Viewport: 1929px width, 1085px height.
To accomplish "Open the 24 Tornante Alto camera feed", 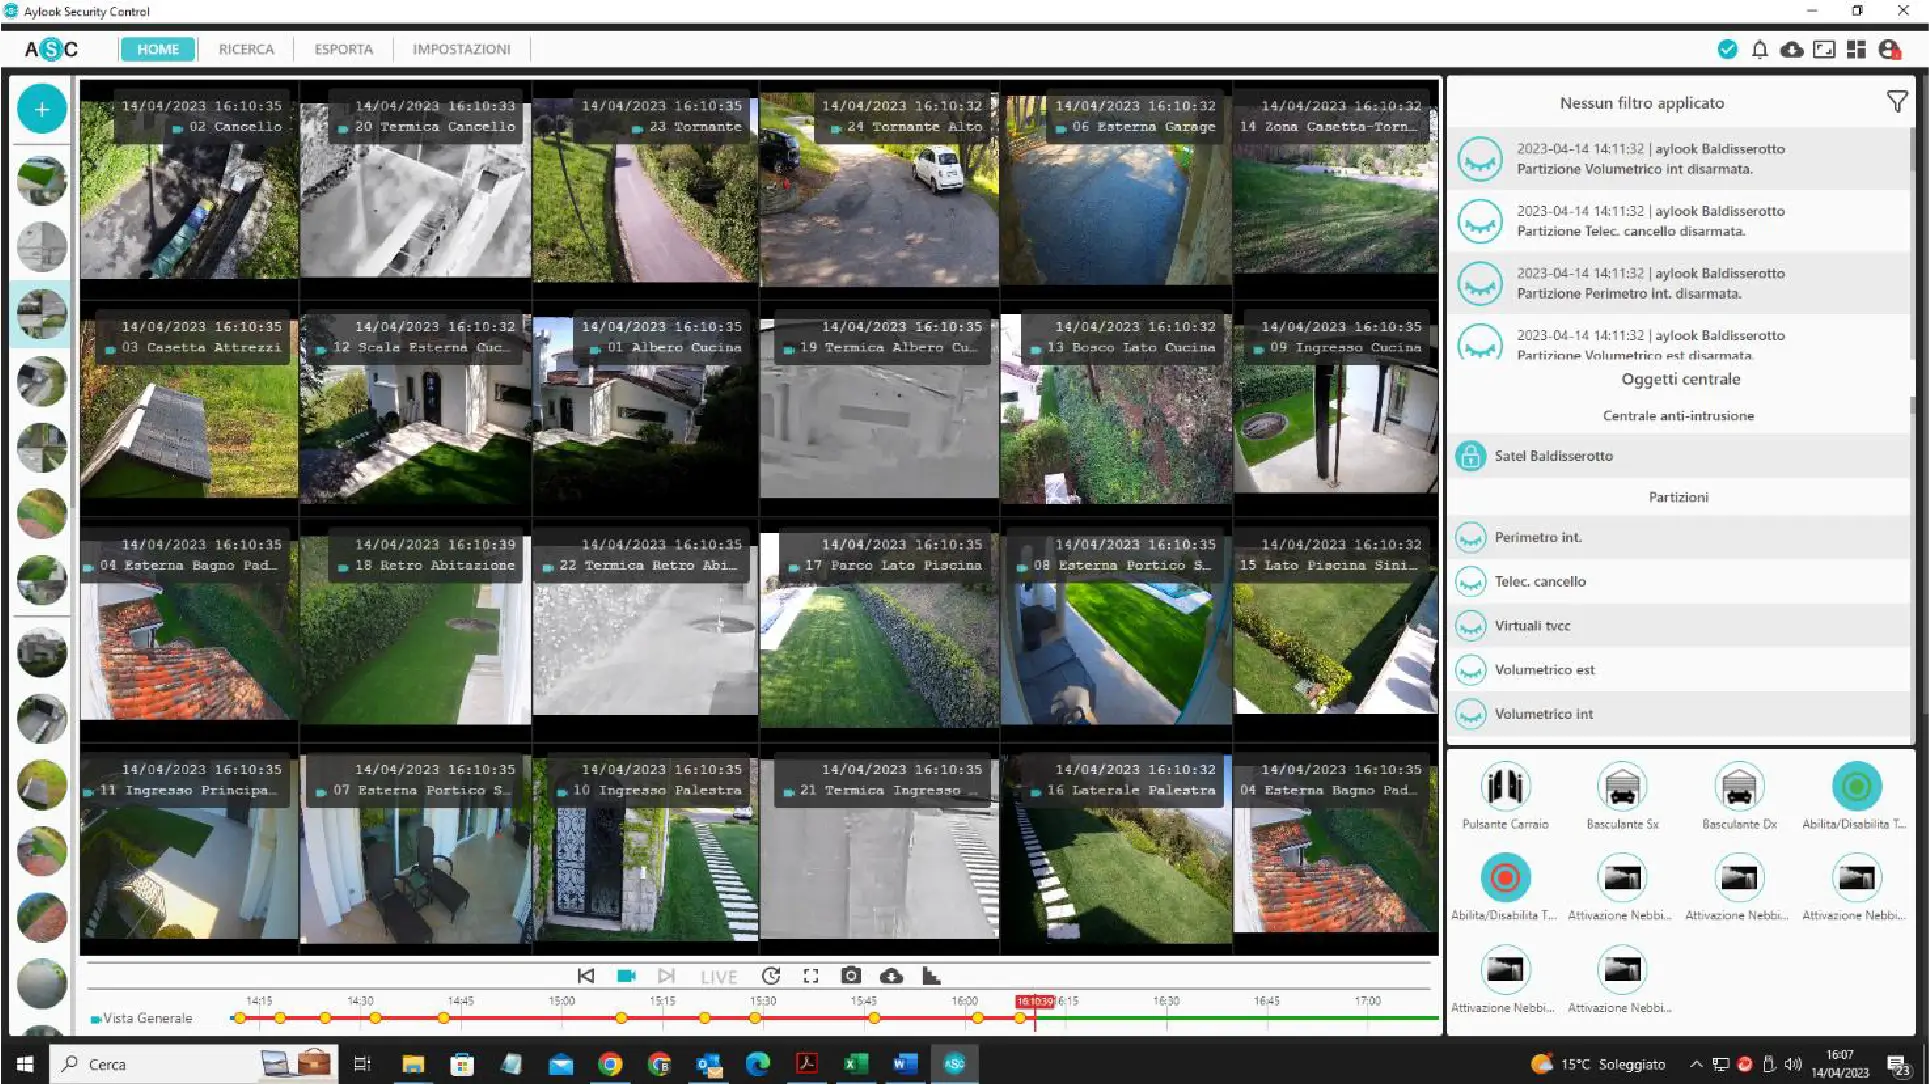I will tap(879, 190).
